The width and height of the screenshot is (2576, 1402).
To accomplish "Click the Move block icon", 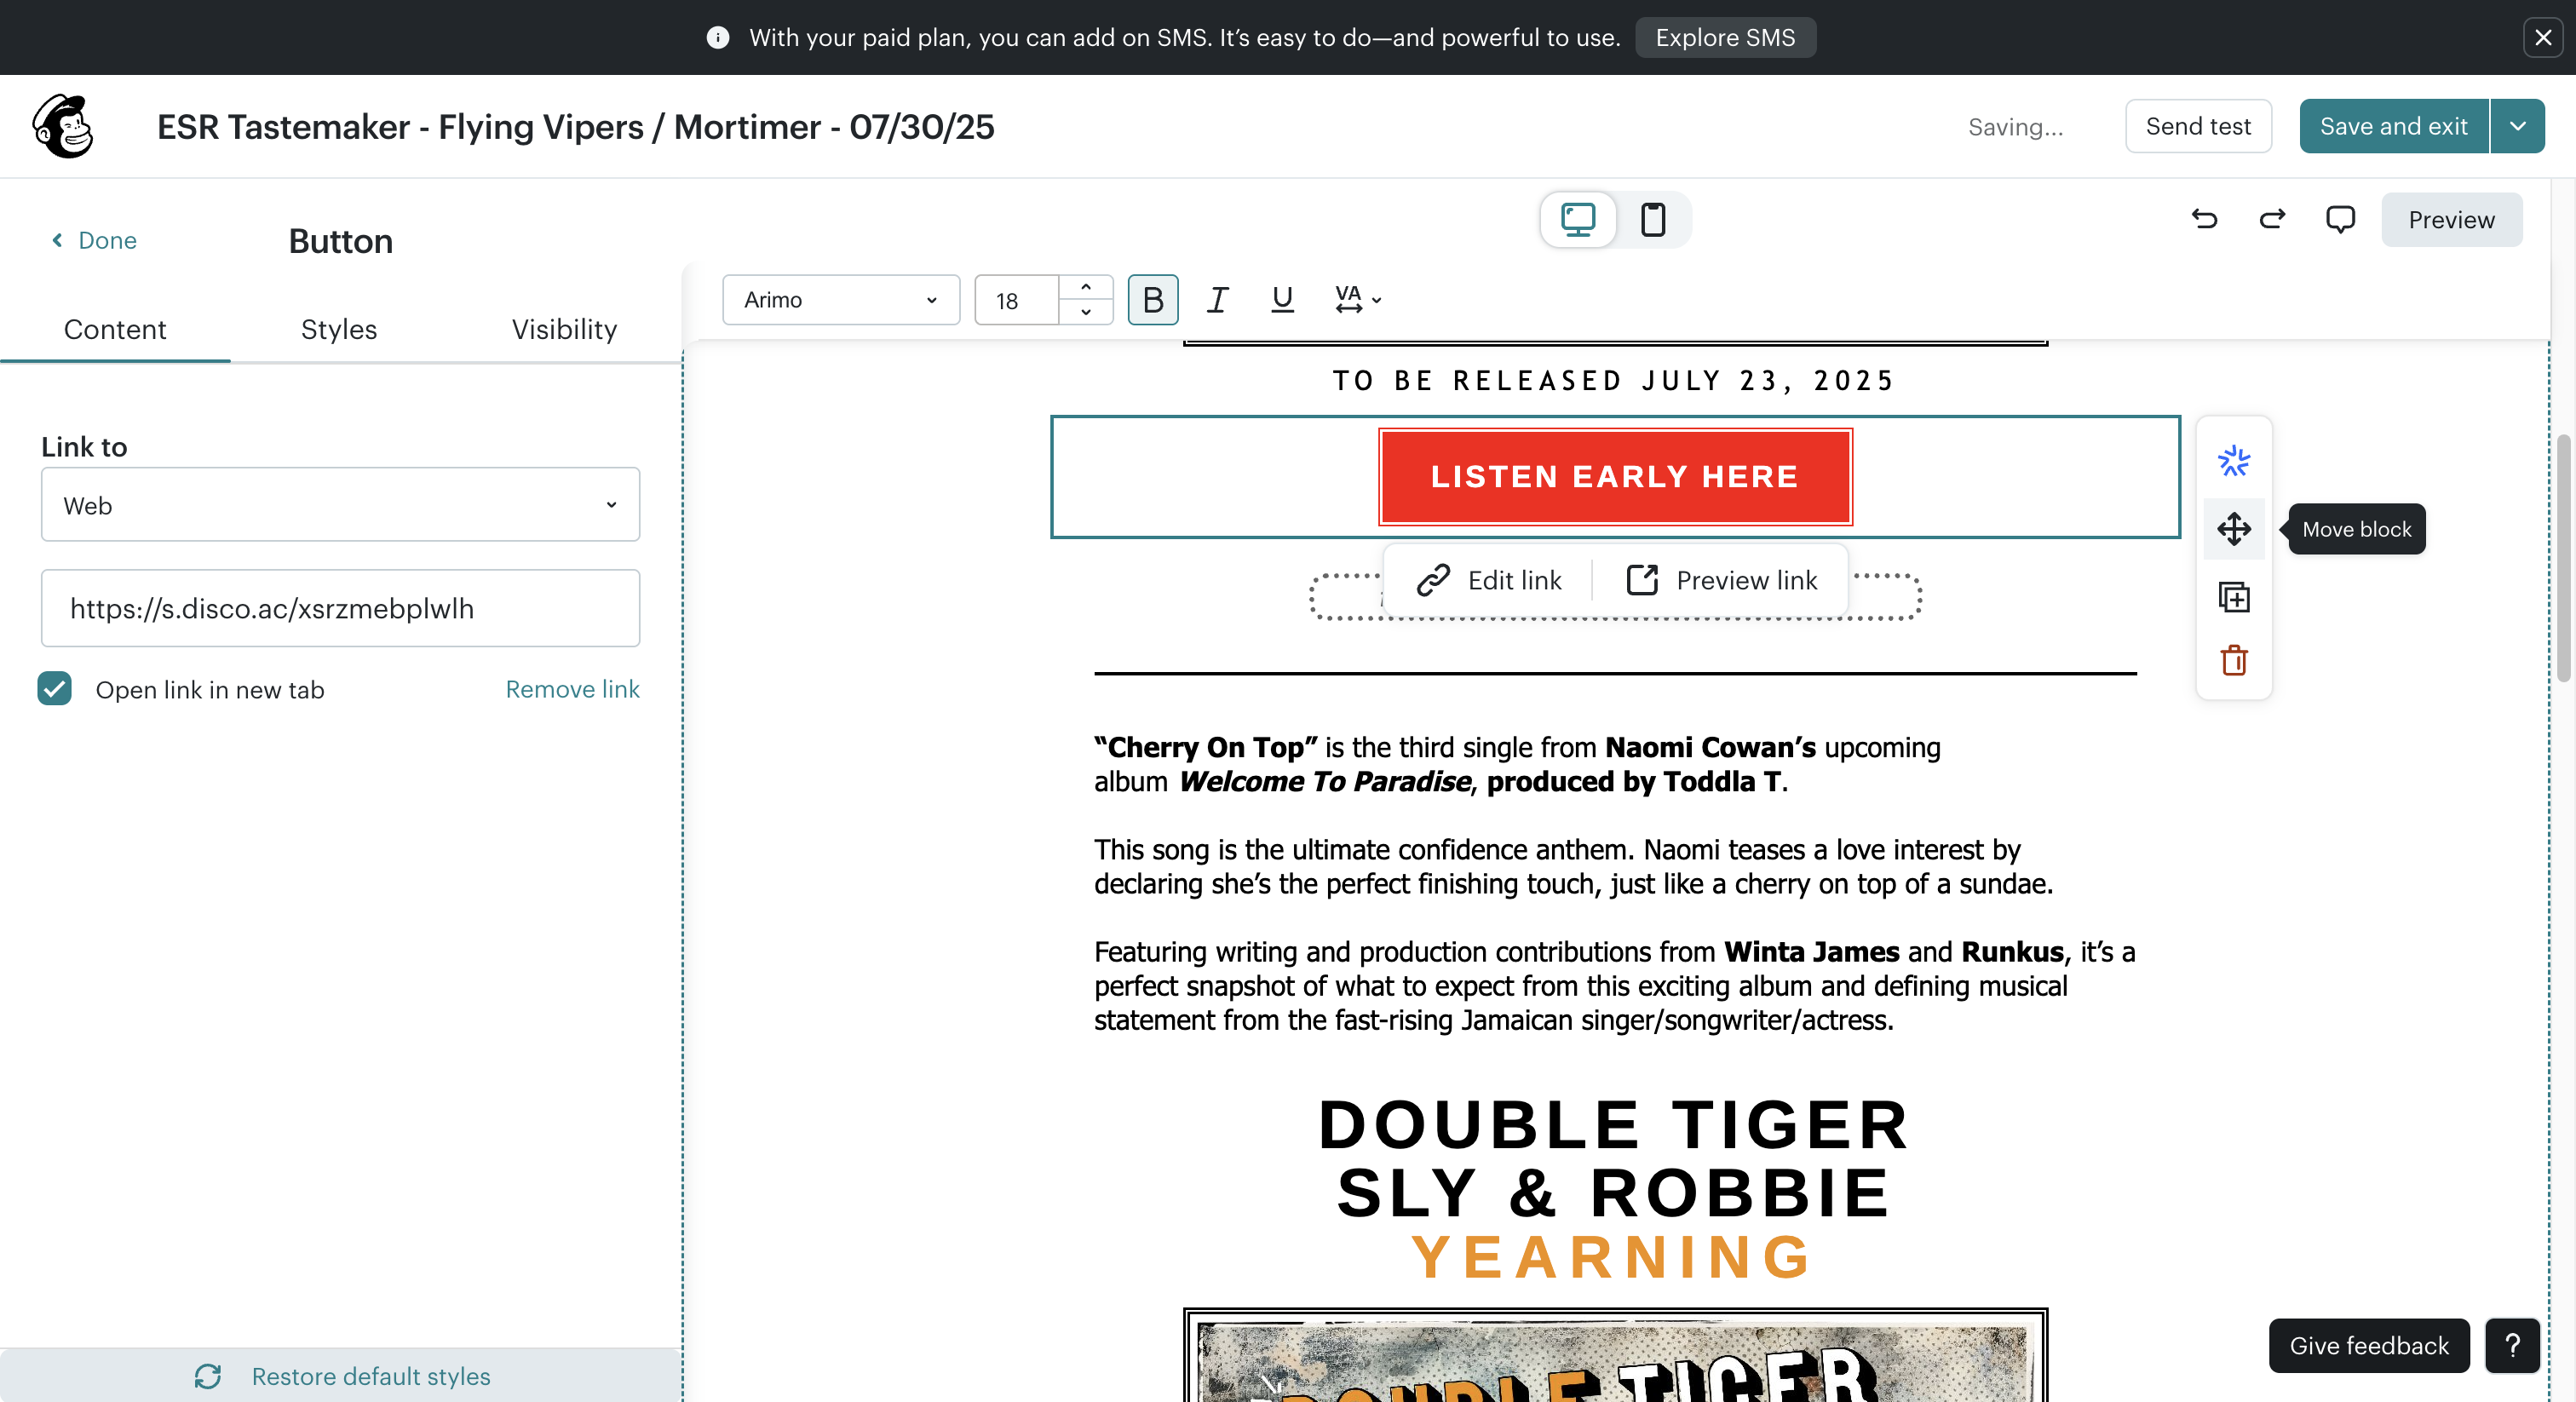I will 2233,529.
